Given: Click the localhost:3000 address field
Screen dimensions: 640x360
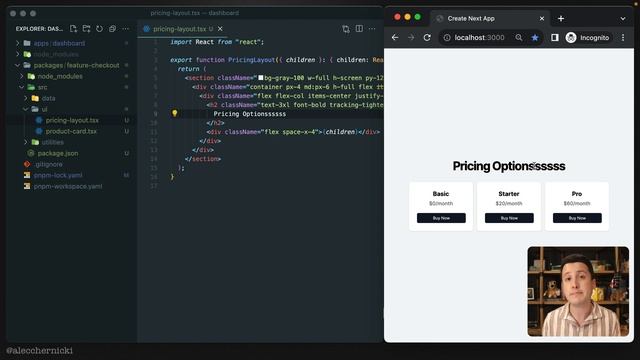Looking at the screenshot, I should (x=480, y=38).
